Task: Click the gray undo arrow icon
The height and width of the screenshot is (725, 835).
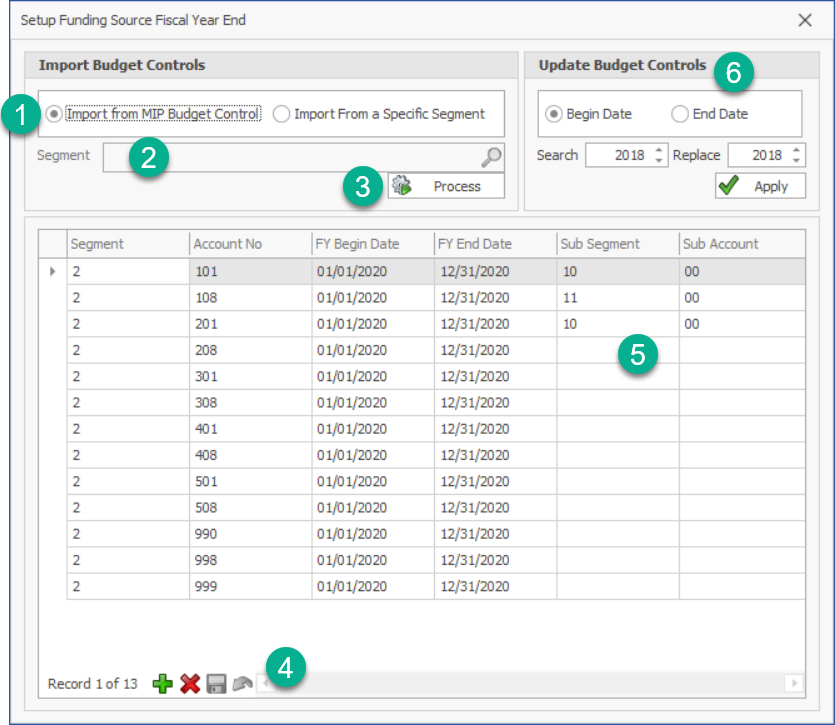Action: coord(242,684)
